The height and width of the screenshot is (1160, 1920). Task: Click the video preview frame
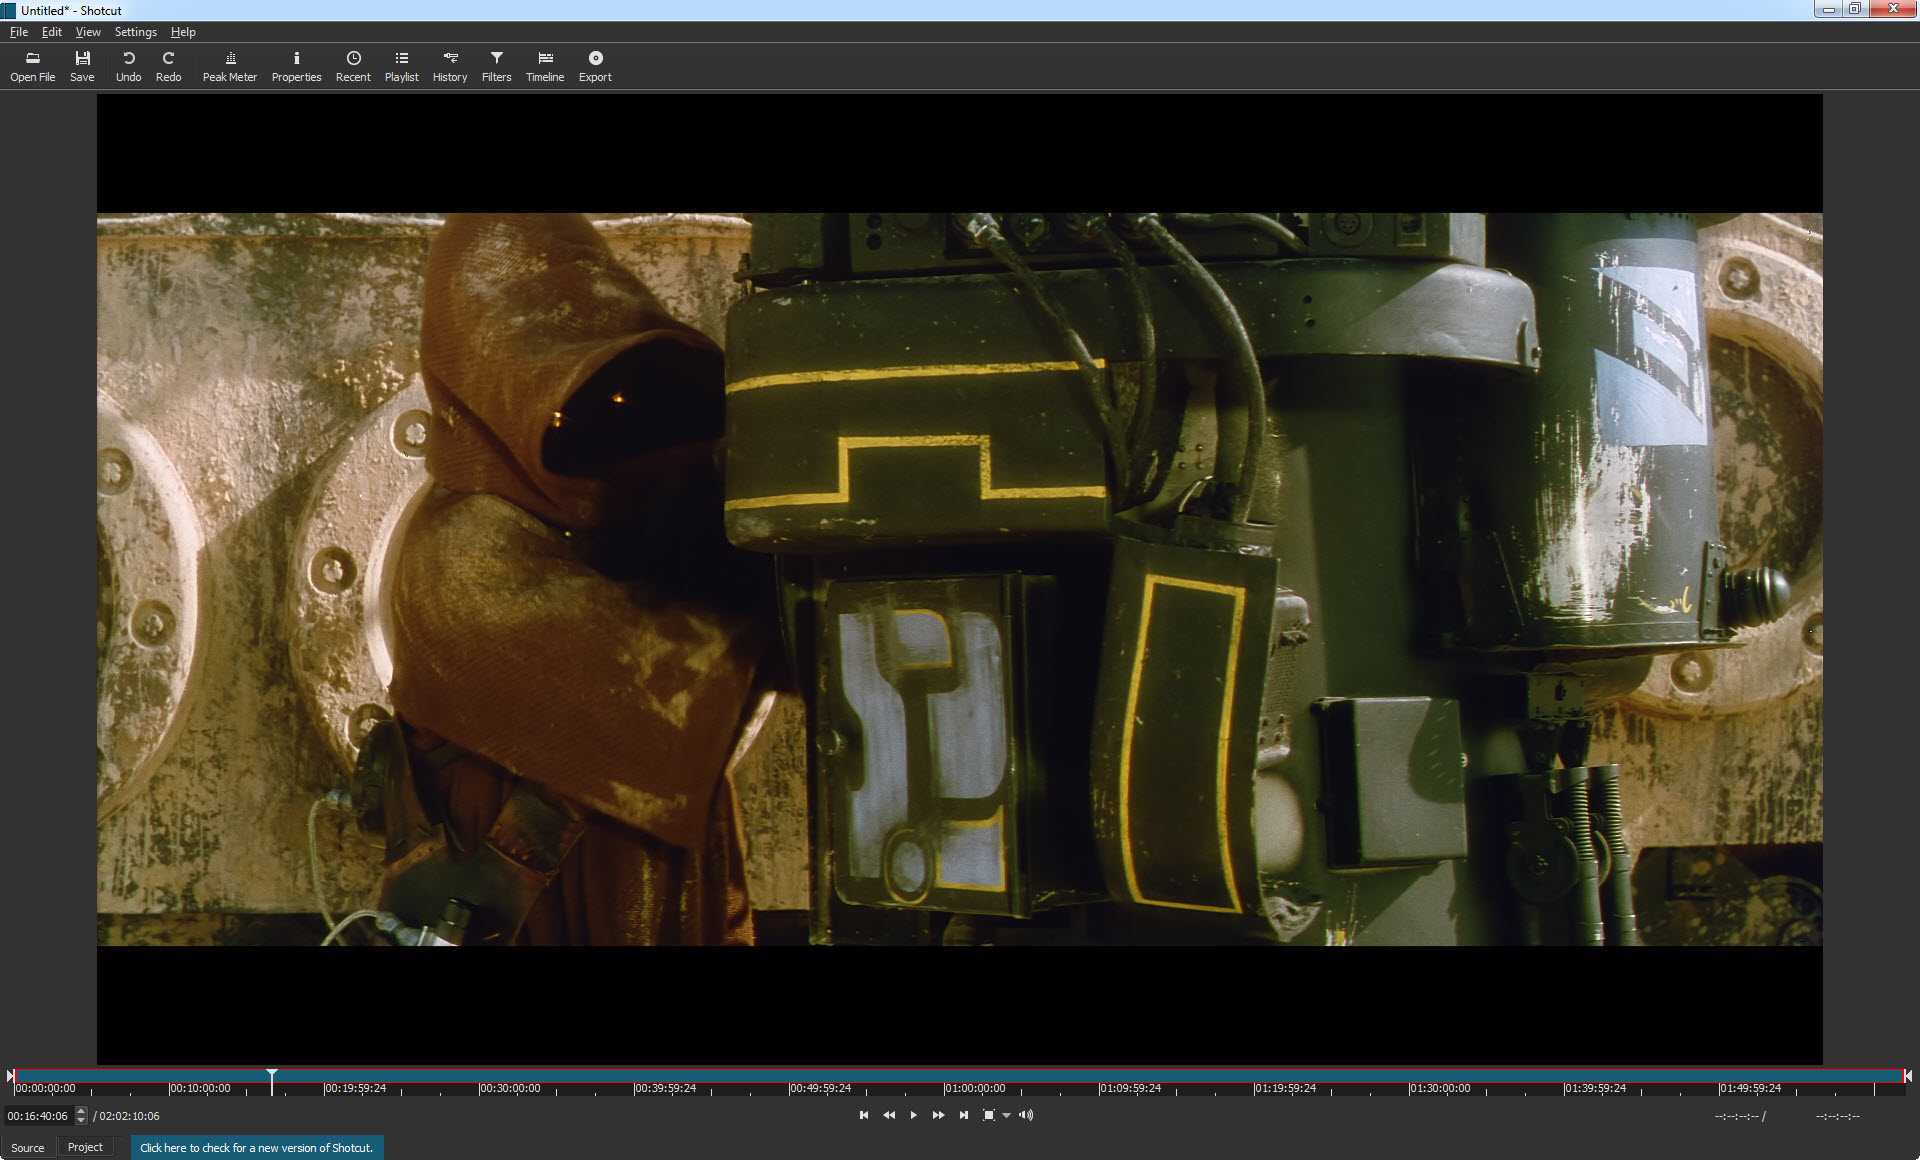point(960,579)
